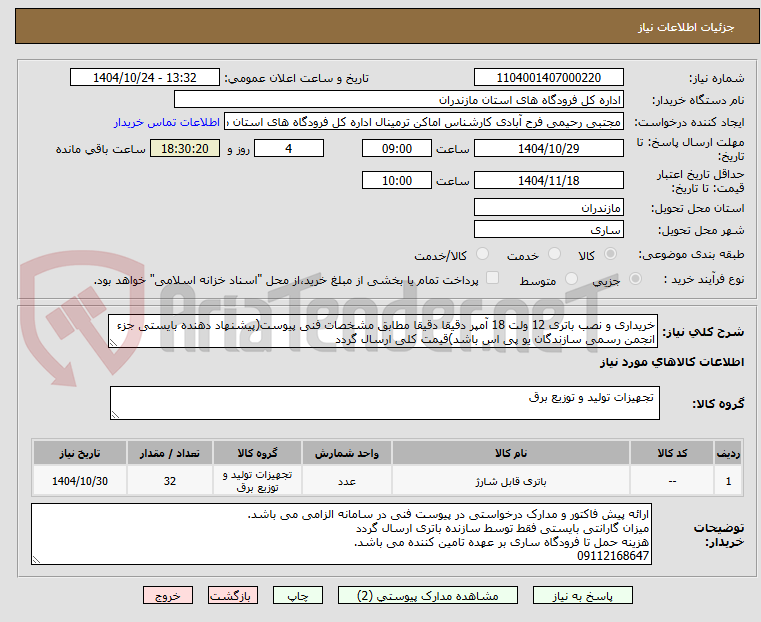The height and width of the screenshot is (622, 761).
Task: Click the ردیف column header
Action: click(x=728, y=453)
